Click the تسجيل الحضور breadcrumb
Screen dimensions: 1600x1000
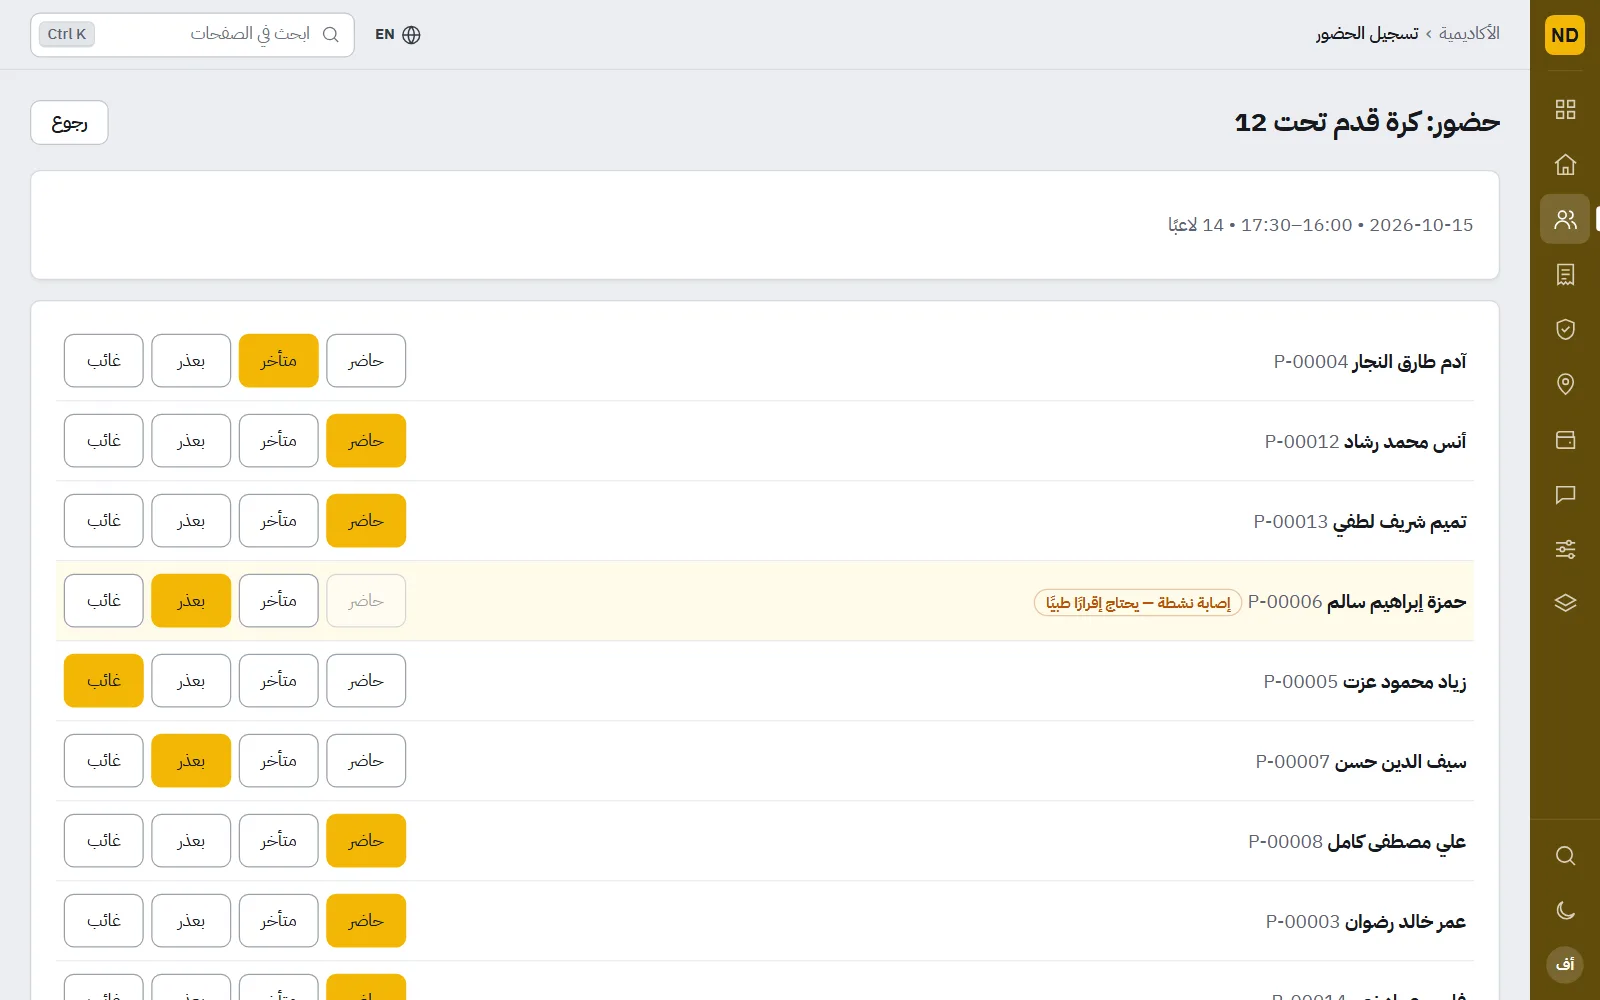pos(1367,34)
